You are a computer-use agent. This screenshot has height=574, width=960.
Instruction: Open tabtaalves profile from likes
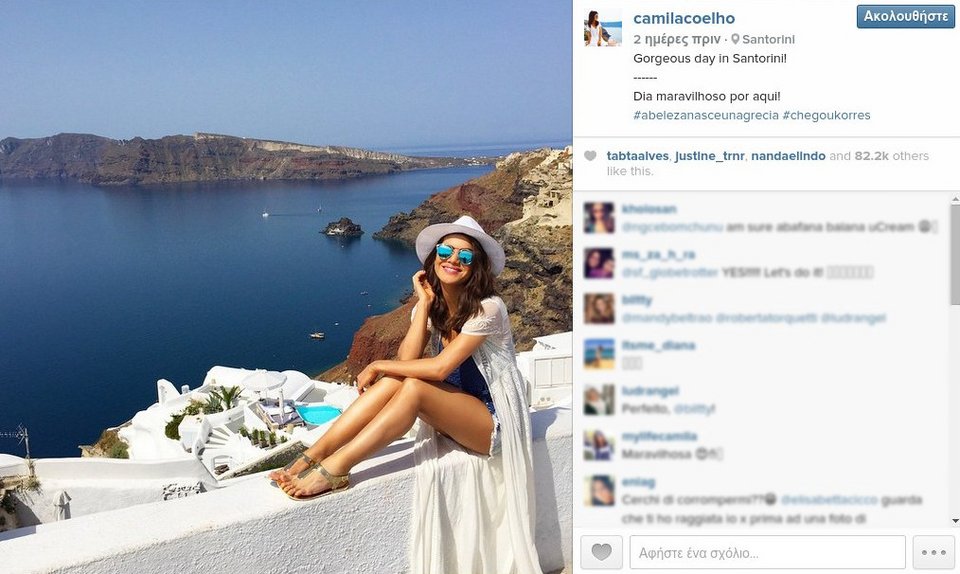click(x=637, y=156)
